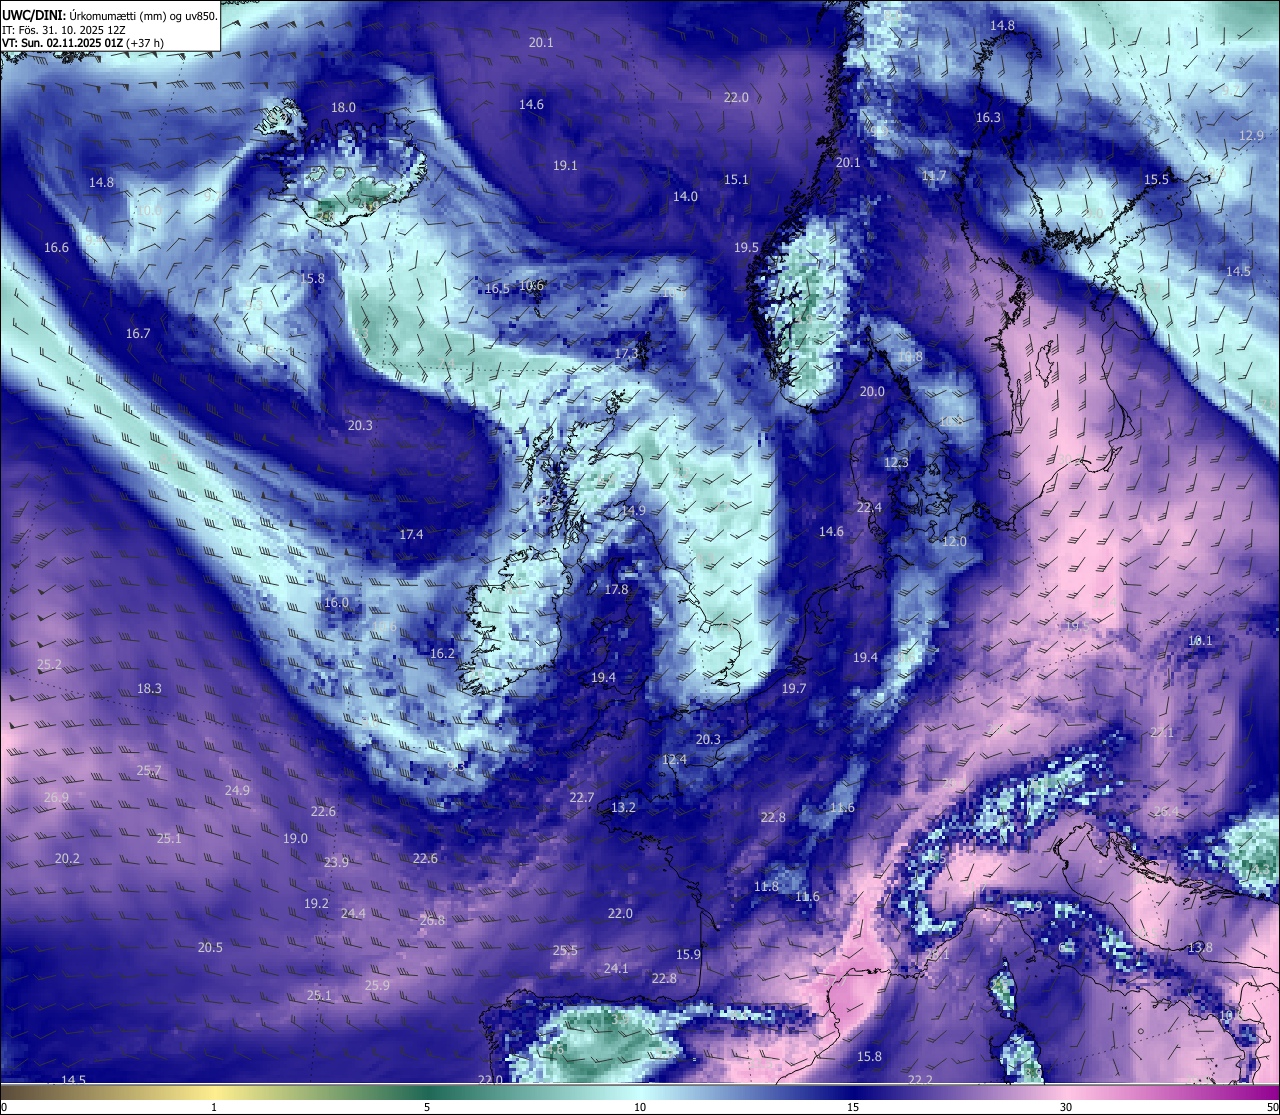The width and height of the screenshot is (1280, 1115).
Task: Click the VT: Sun. 02.11.2025 01Z line
Action: [x=83, y=43]
